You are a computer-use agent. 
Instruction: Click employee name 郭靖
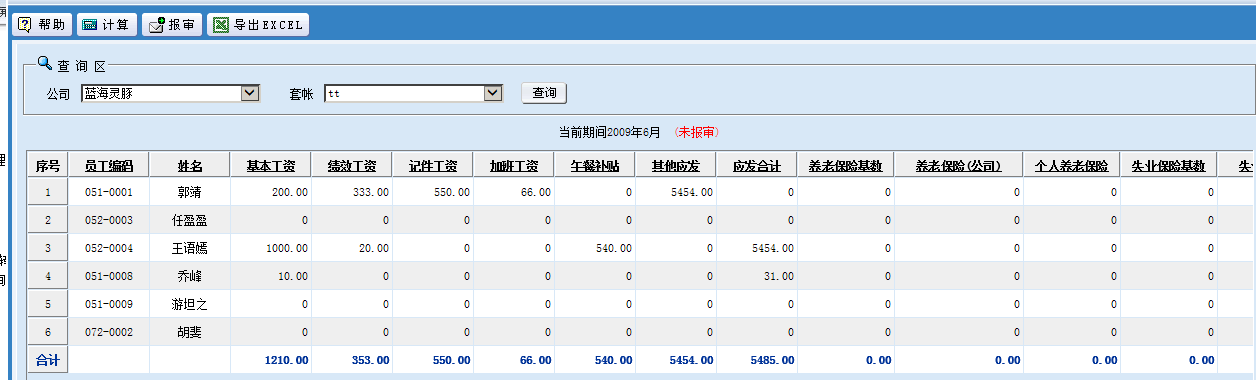[190, 191]
